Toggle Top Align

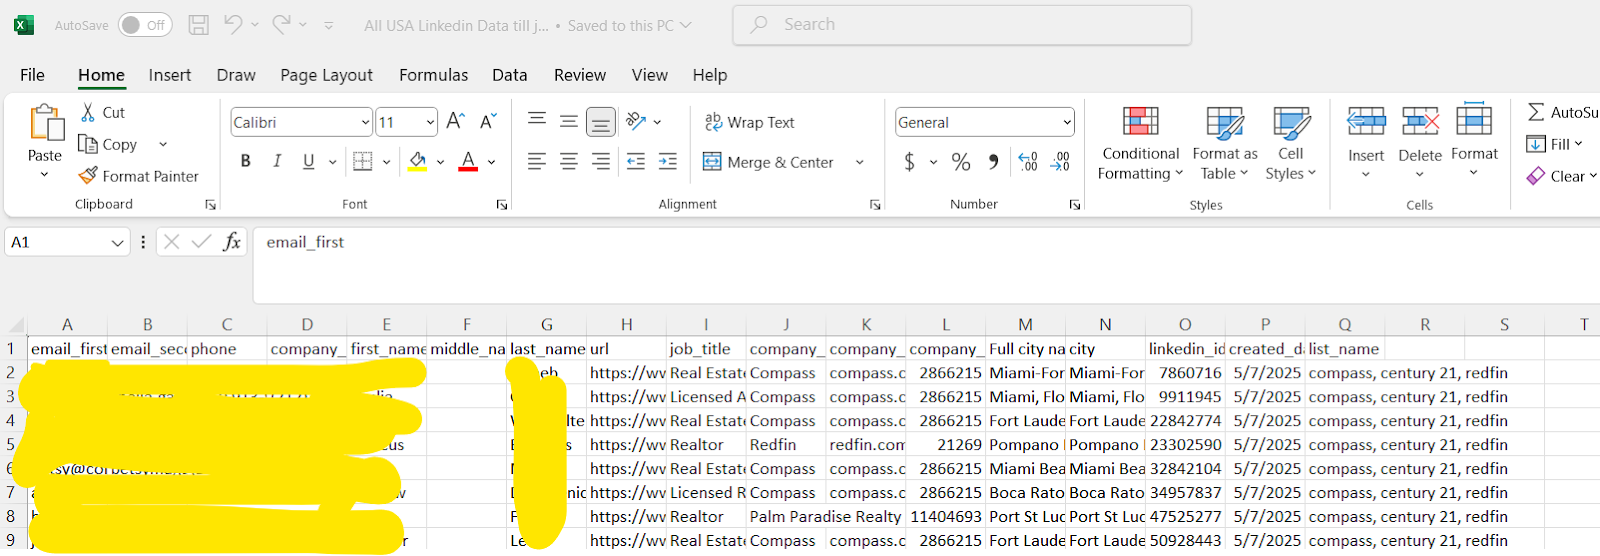tap(537, 121)
